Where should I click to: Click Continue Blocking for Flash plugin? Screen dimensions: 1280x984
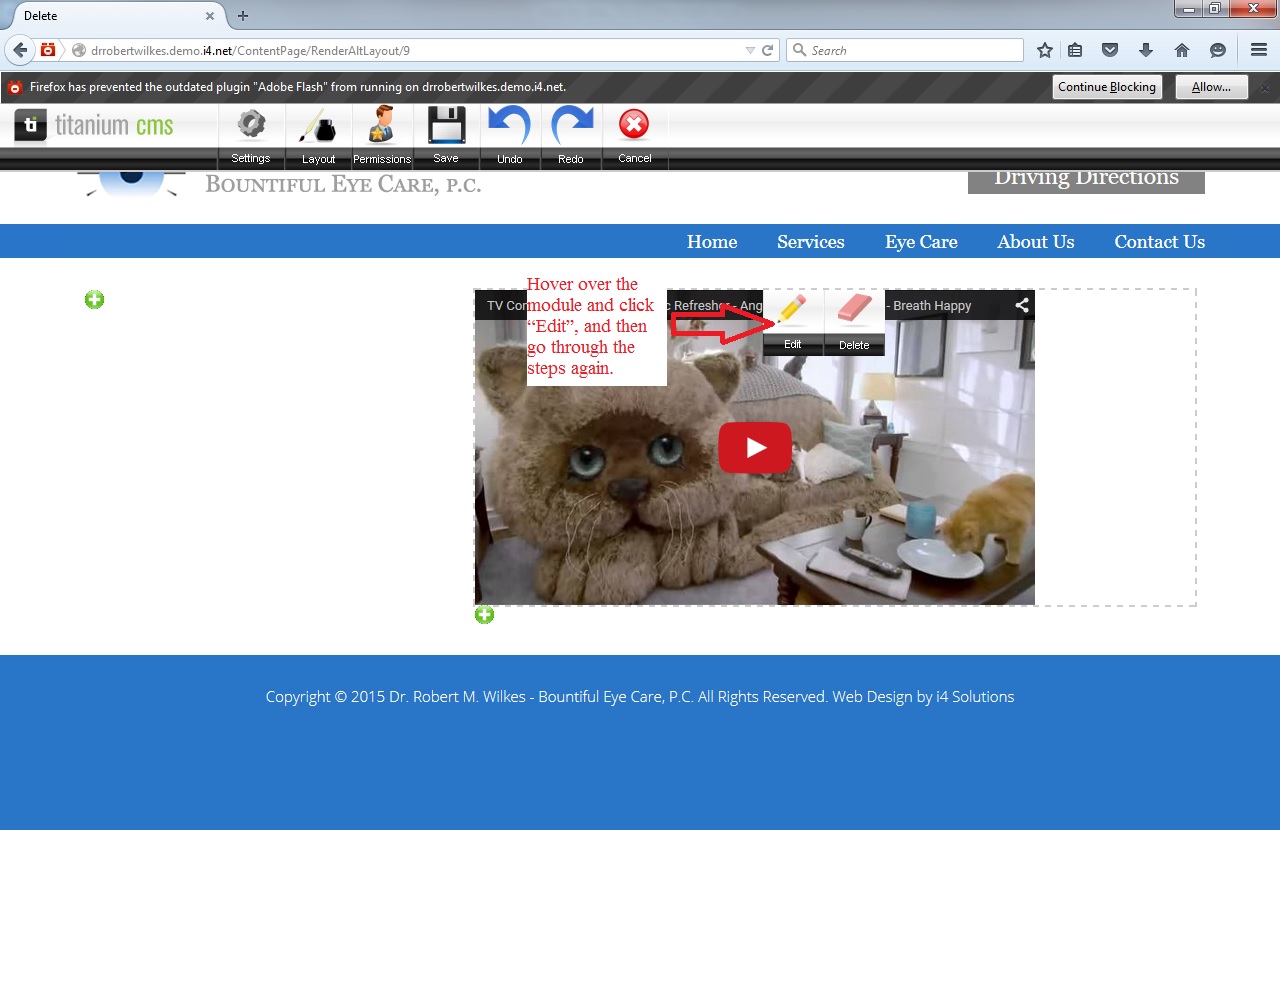(1107, 87)
